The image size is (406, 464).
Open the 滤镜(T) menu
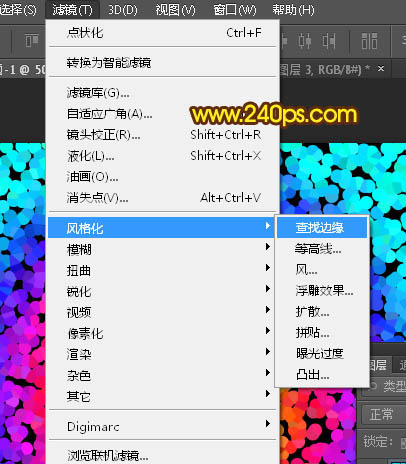tap(72, 10)
